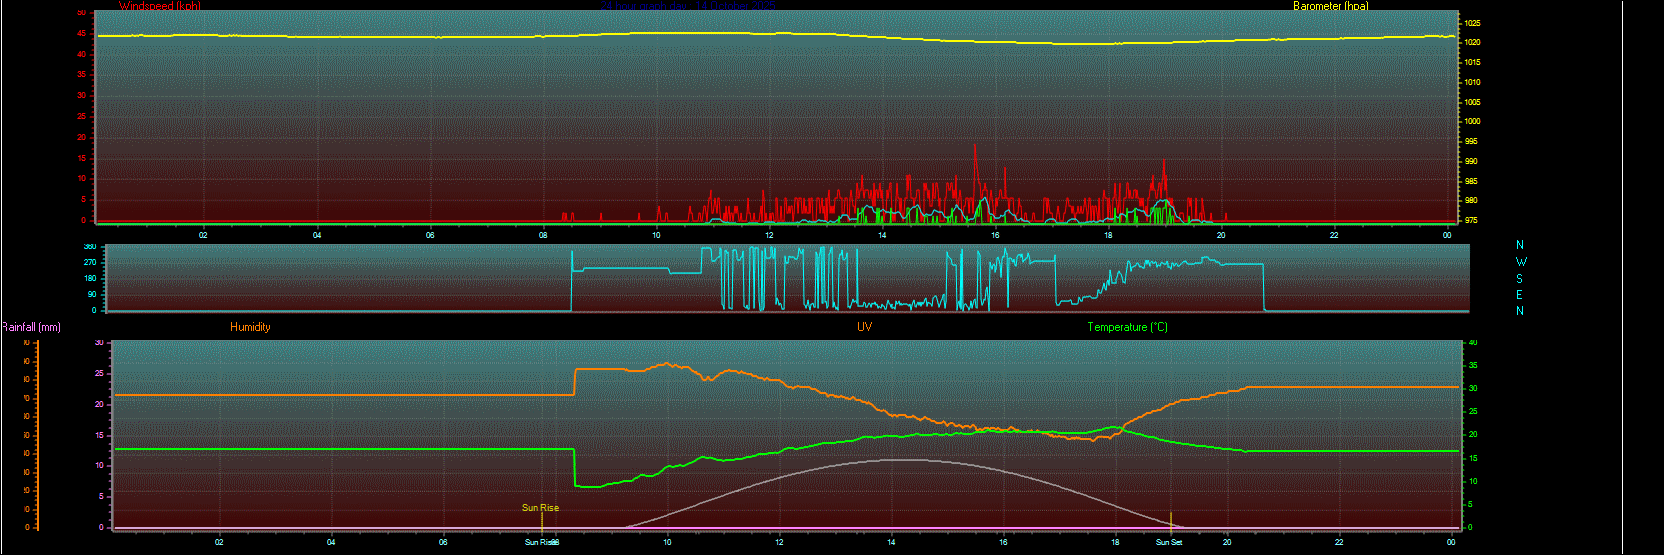
Task: Click the 24 hour graph date title
Action: [x=690, y=6]
